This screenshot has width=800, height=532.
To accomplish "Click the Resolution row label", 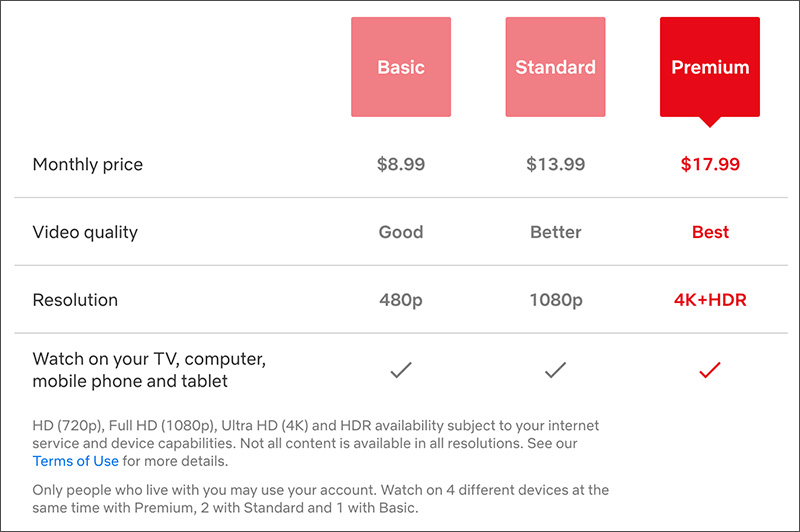I will [x=75, y=300].
